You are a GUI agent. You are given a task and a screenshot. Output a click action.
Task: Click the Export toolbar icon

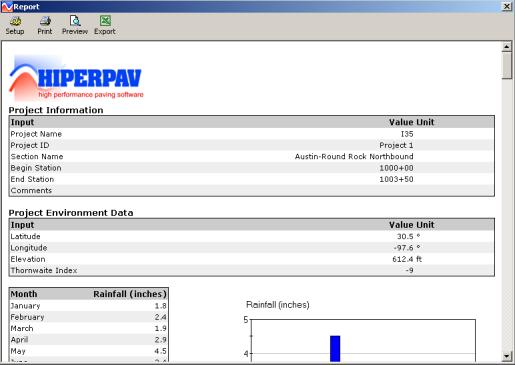105,26
